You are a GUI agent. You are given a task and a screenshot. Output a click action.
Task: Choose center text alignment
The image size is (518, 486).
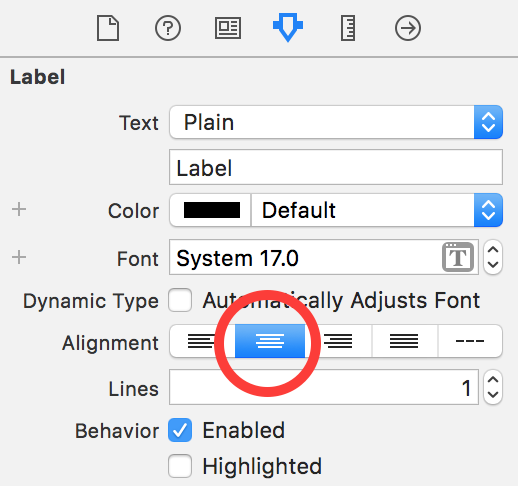point(270,341)
